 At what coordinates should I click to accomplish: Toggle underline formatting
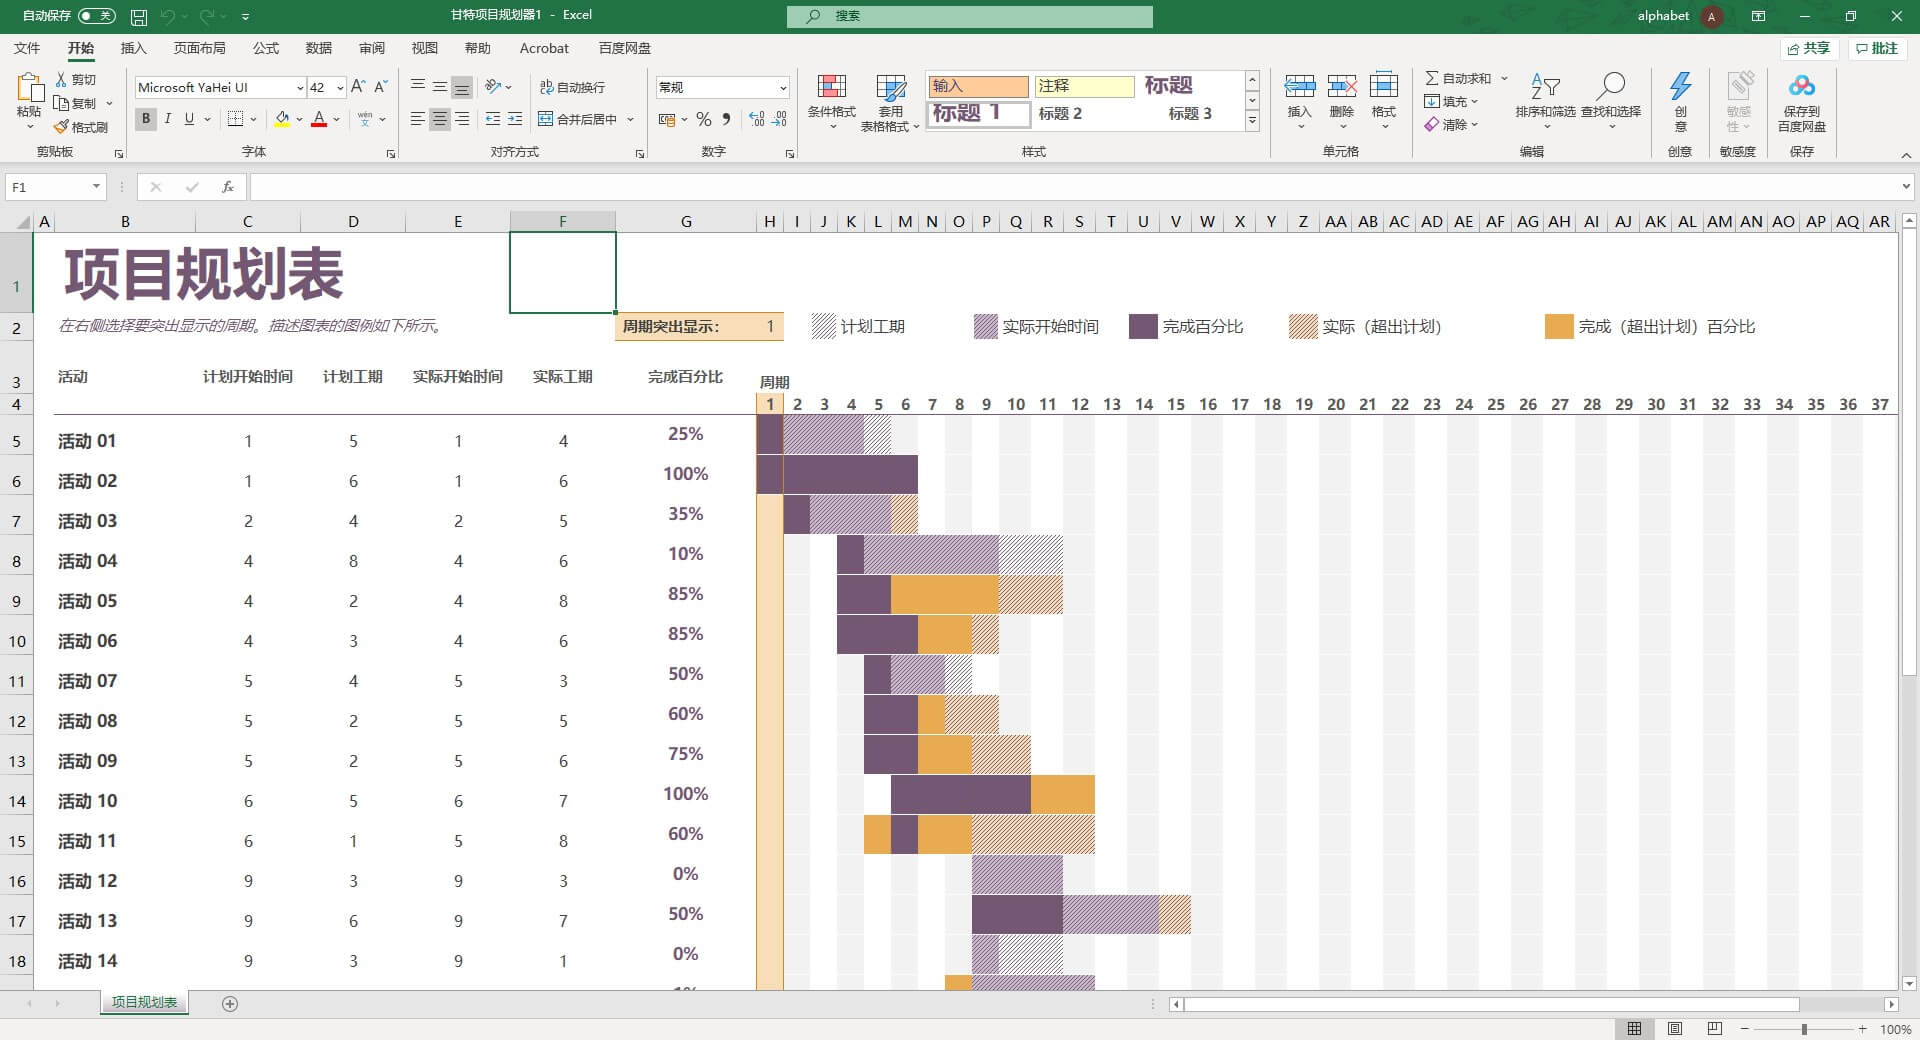[188, 119]
